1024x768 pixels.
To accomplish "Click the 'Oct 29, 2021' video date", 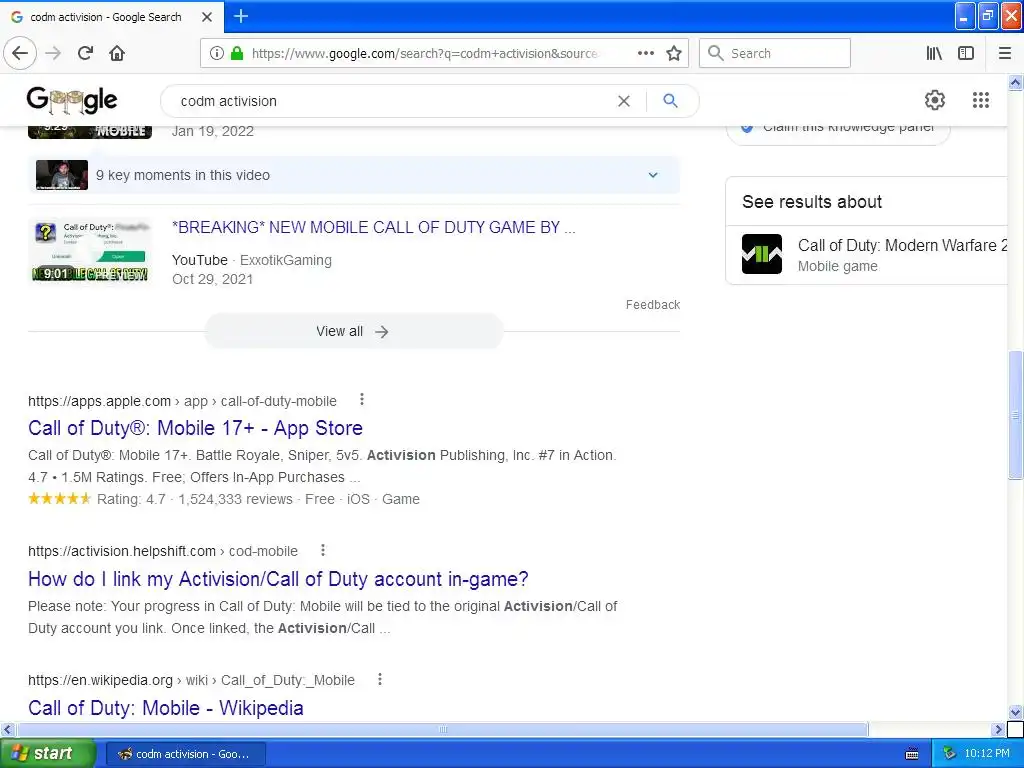I will 212,279.
